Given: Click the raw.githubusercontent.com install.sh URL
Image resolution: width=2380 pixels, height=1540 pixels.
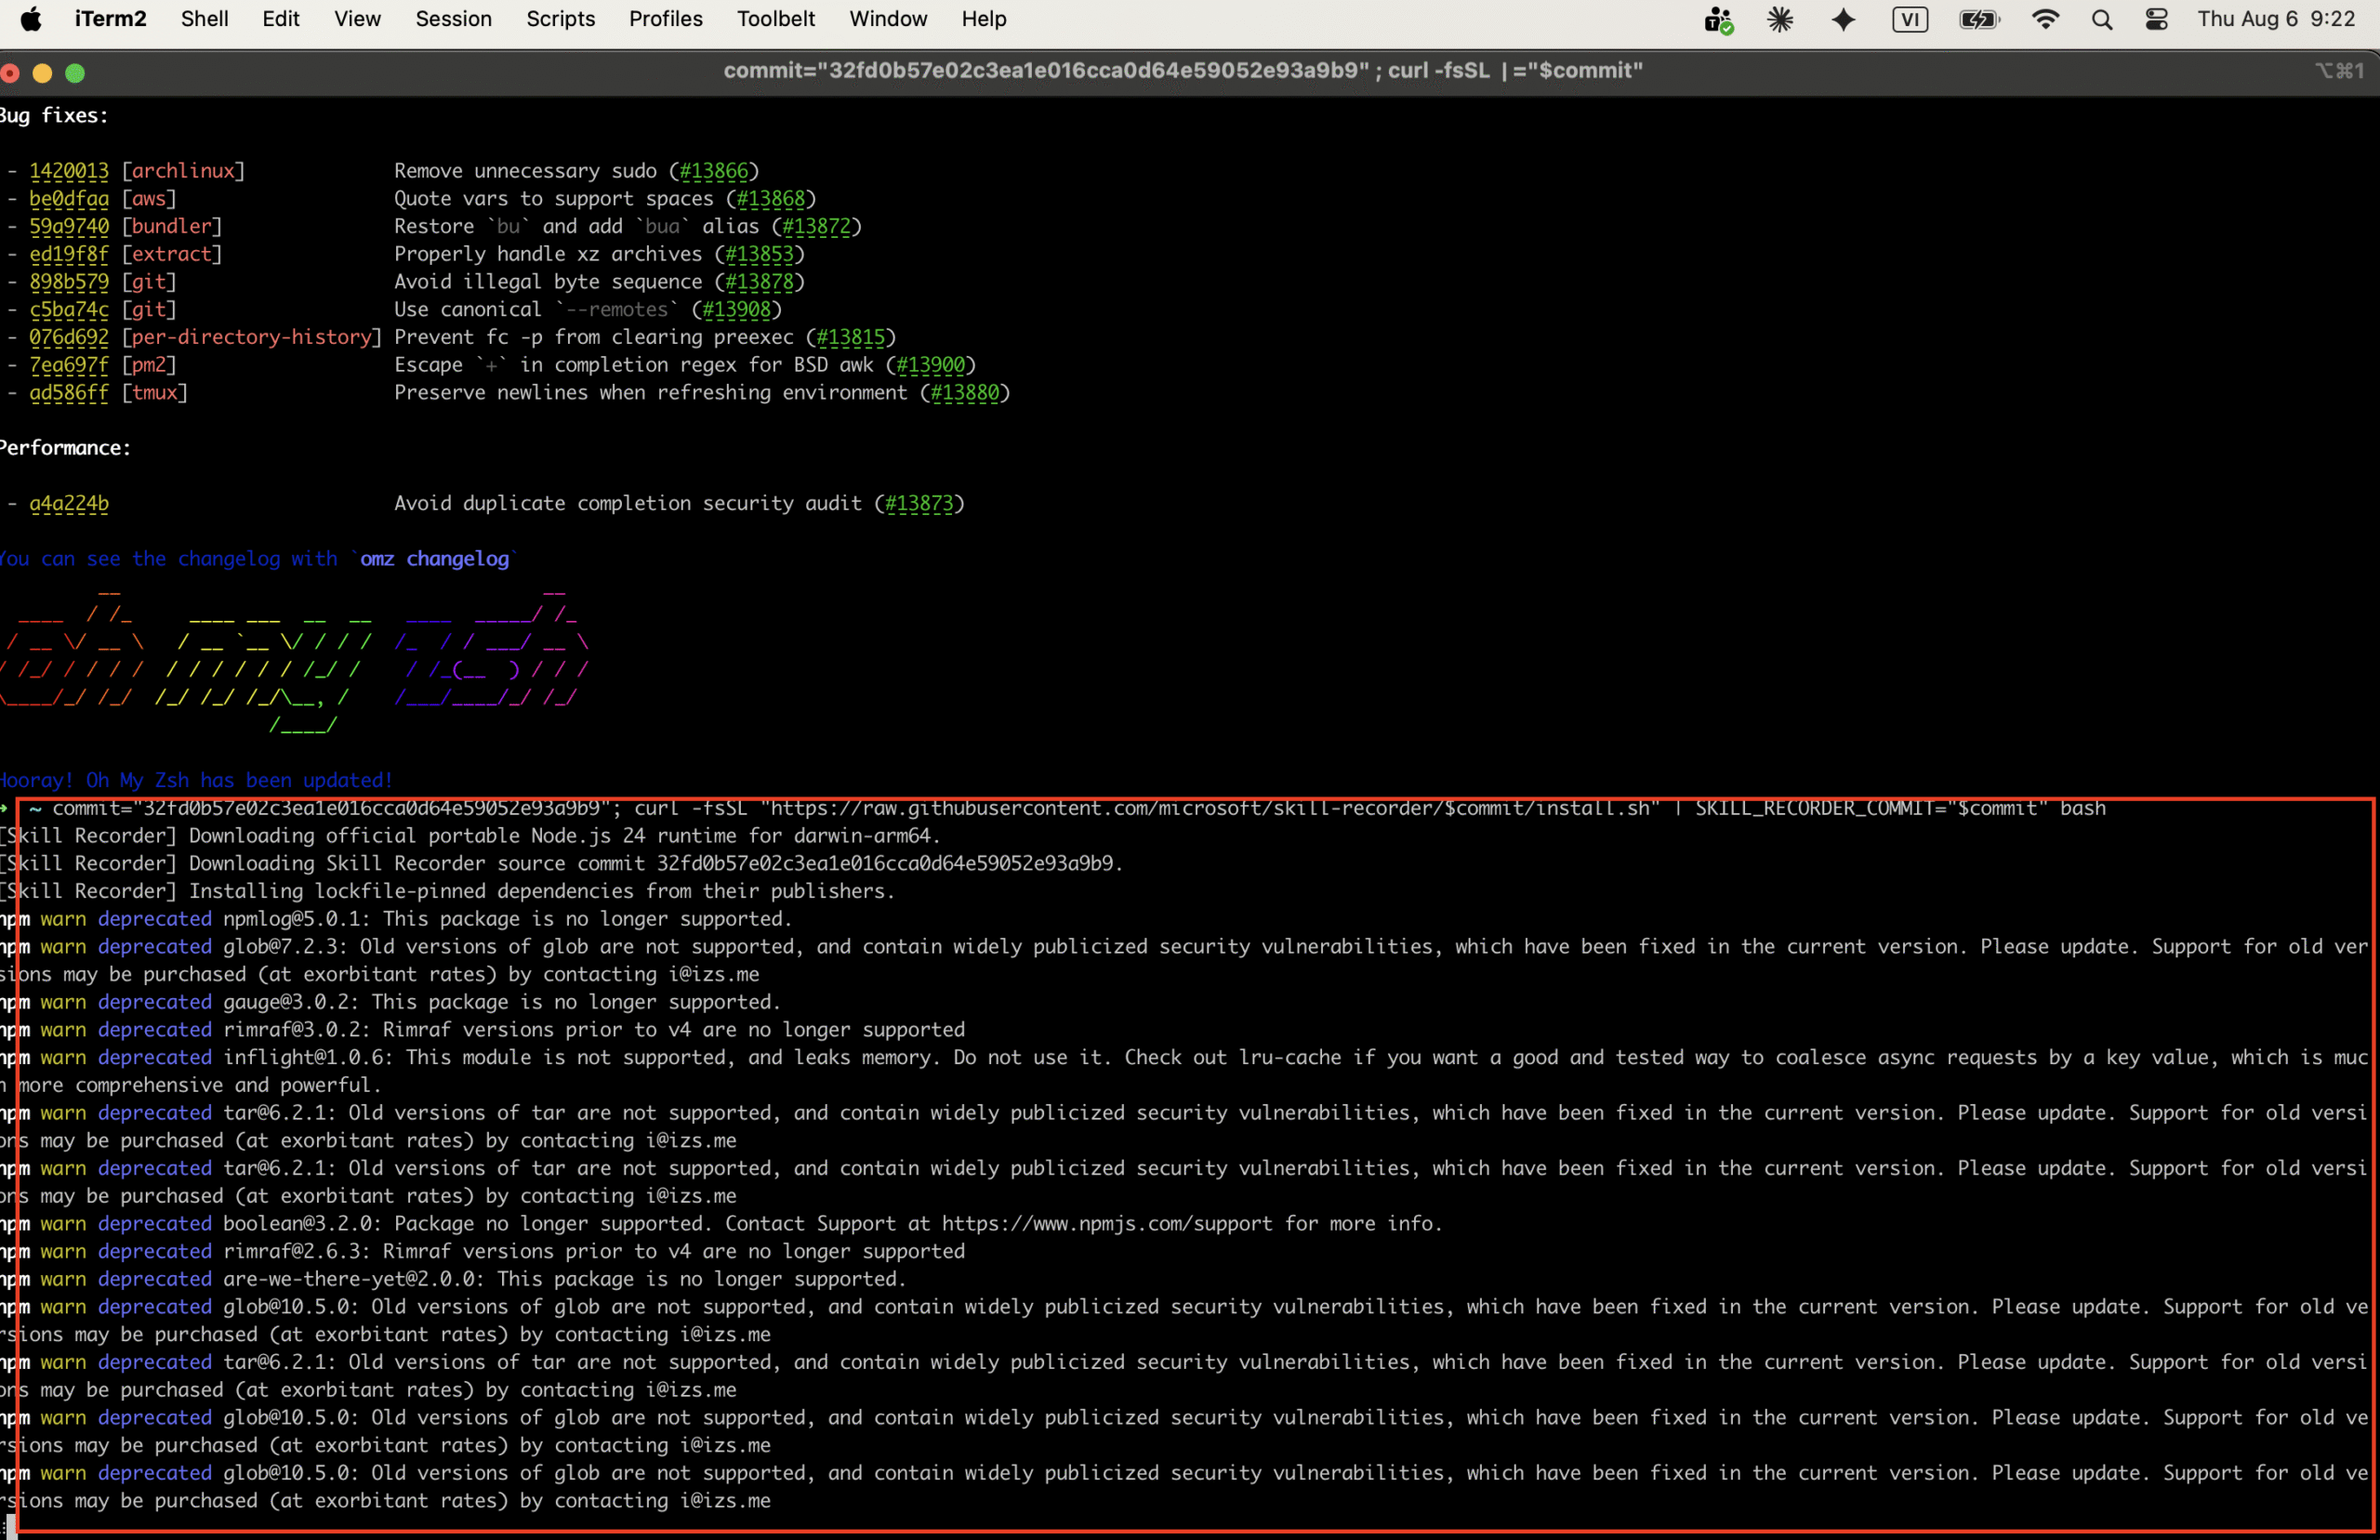Looking at the screenshot, I should (1210, 808).
